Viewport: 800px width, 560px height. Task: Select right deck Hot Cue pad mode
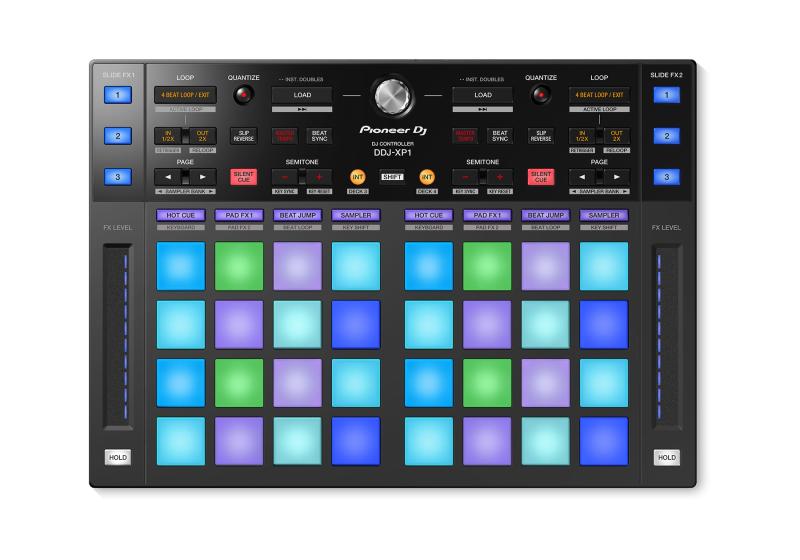tap(429, 215)
